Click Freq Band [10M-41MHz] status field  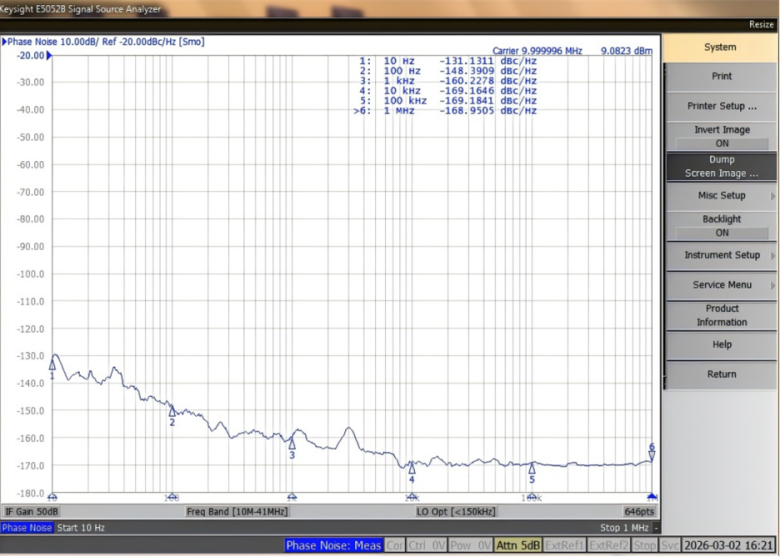237,512
